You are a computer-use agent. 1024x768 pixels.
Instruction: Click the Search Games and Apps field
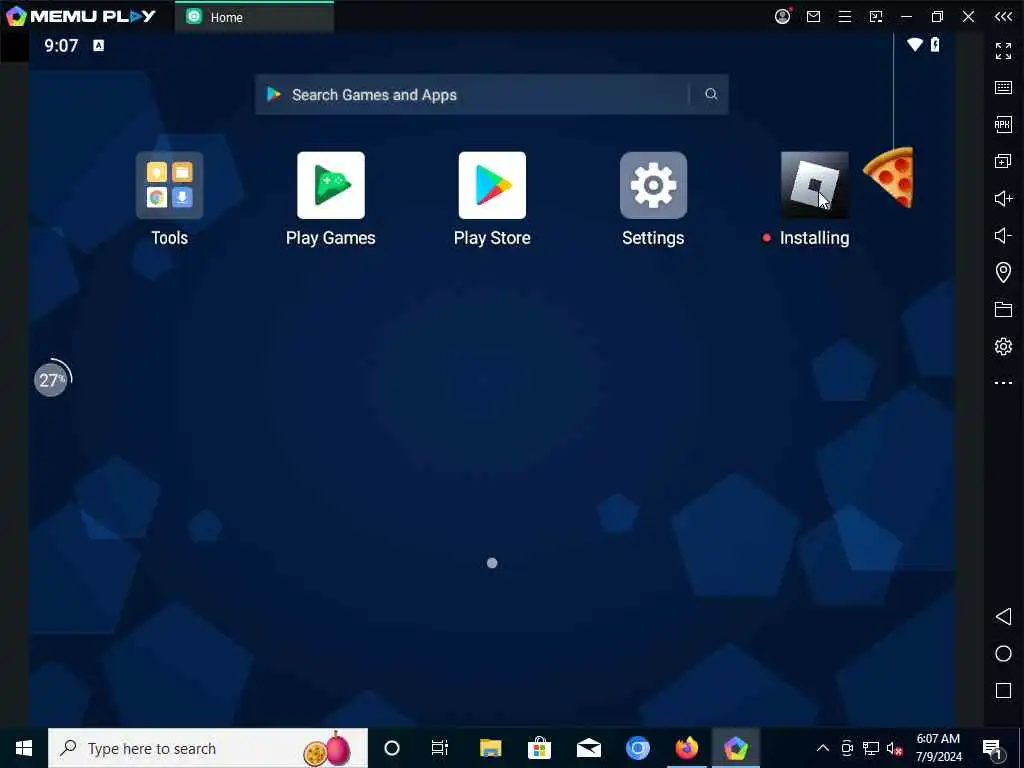point(491,95)
